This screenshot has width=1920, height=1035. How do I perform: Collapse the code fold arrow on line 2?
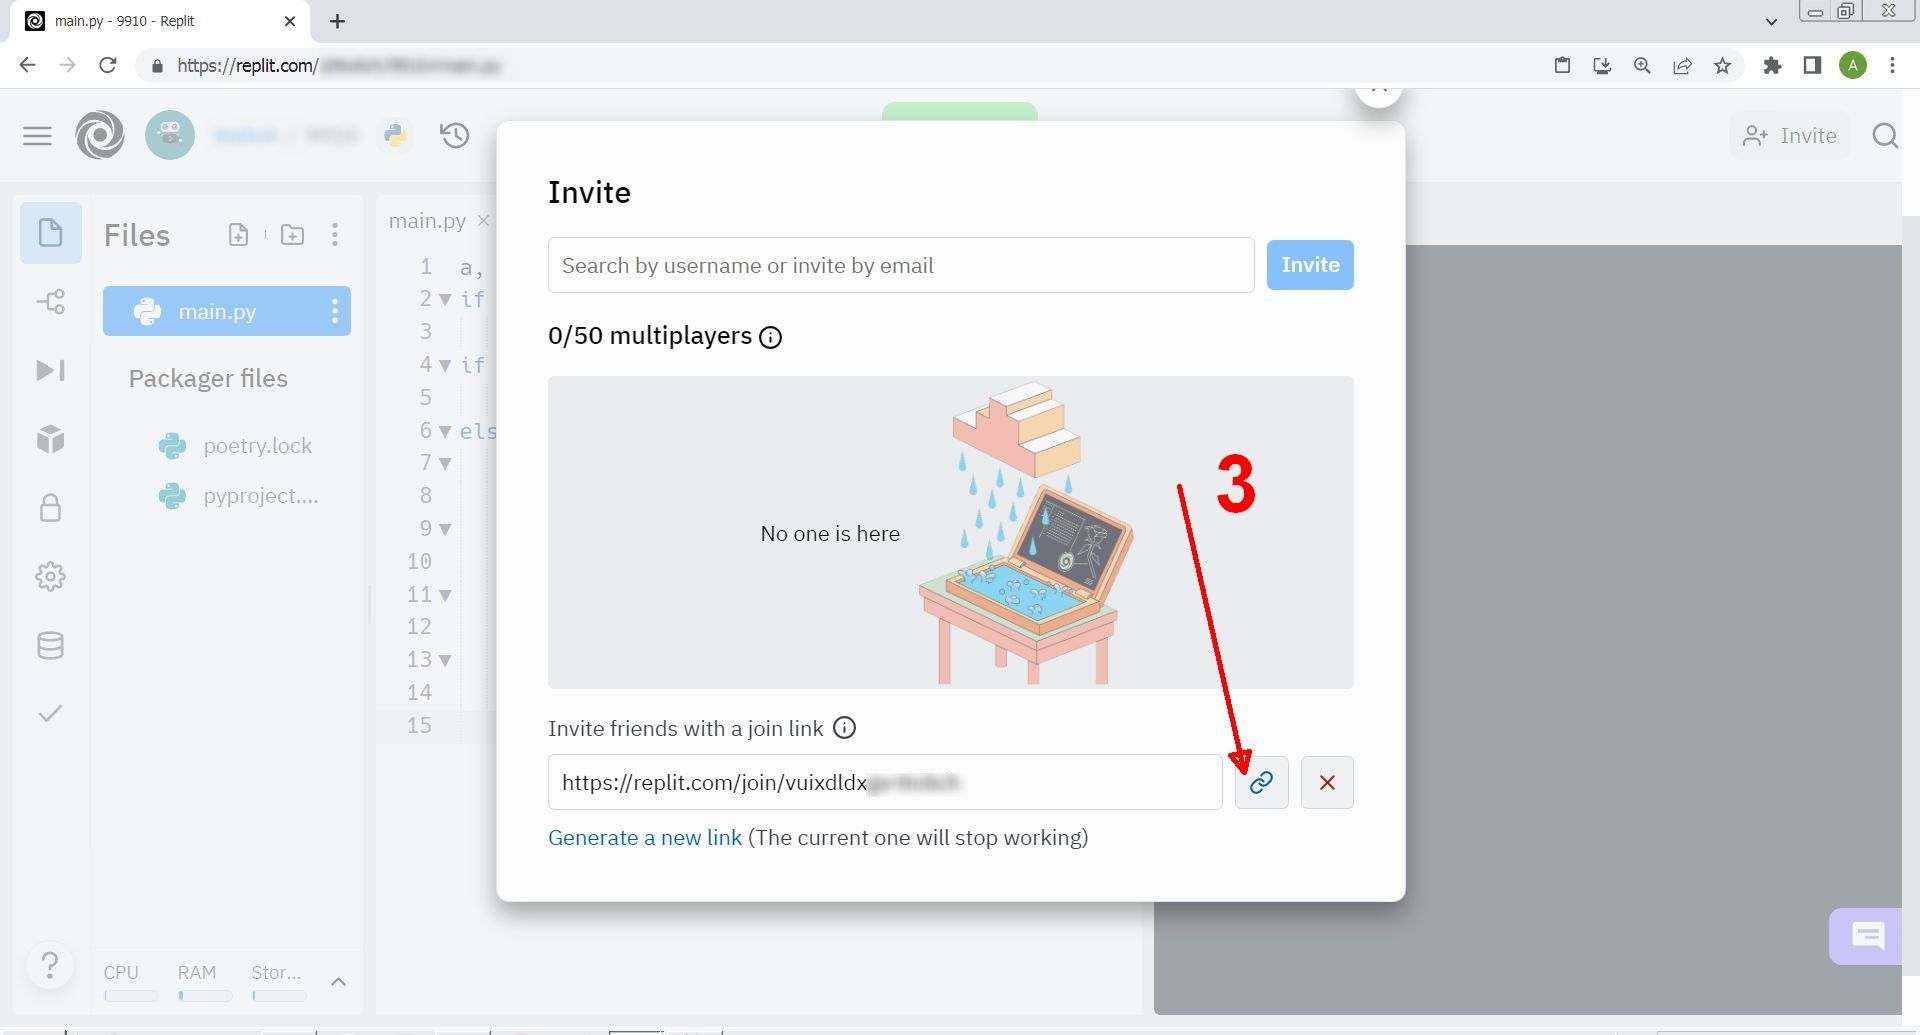pyautogui.click(x=445, y=299)
